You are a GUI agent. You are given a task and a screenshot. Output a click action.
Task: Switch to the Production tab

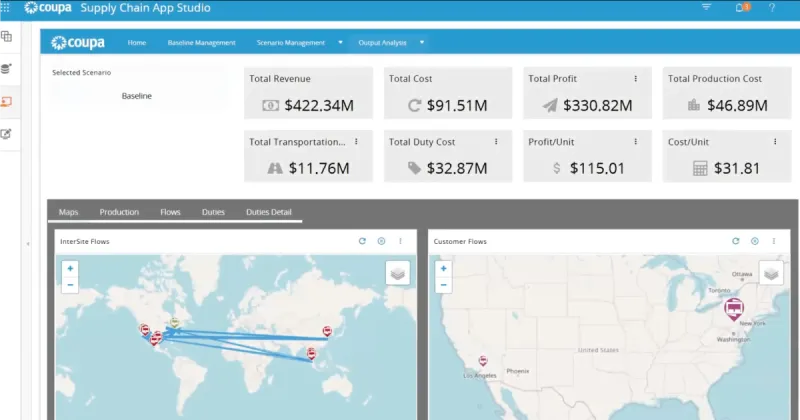click(119, 212)
